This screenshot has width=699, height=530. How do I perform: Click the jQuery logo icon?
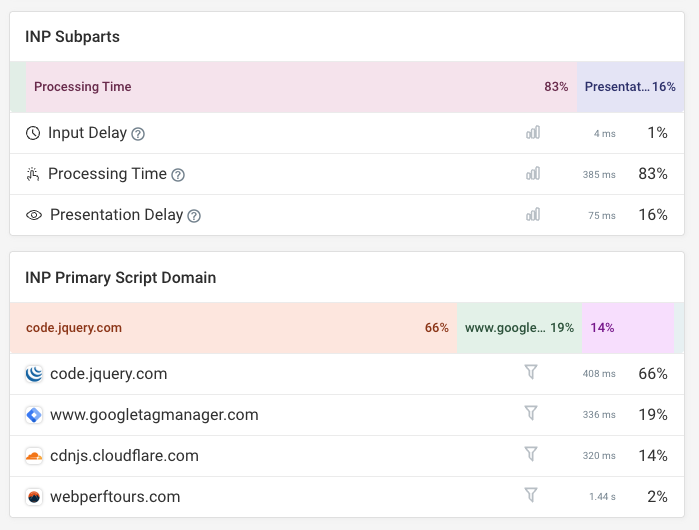[34, 374]
